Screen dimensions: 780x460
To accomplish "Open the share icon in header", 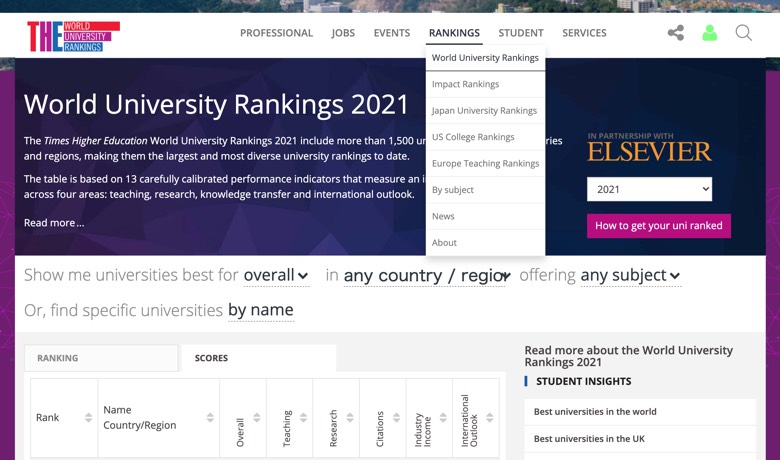I will click(676, 33).
